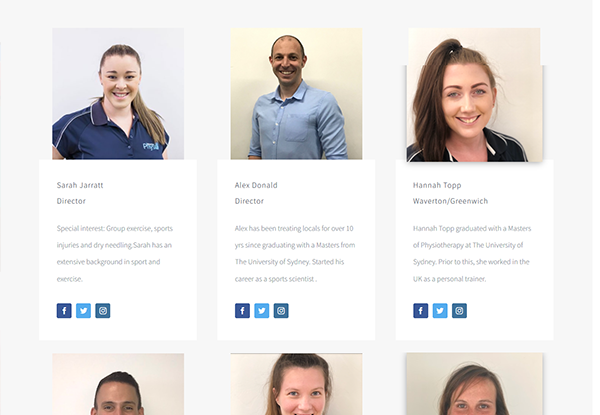Open bottom-row middle woman's photo
The height and width of the screenshot is (415, 600).
pyautogui.click(x=296, y=384)
